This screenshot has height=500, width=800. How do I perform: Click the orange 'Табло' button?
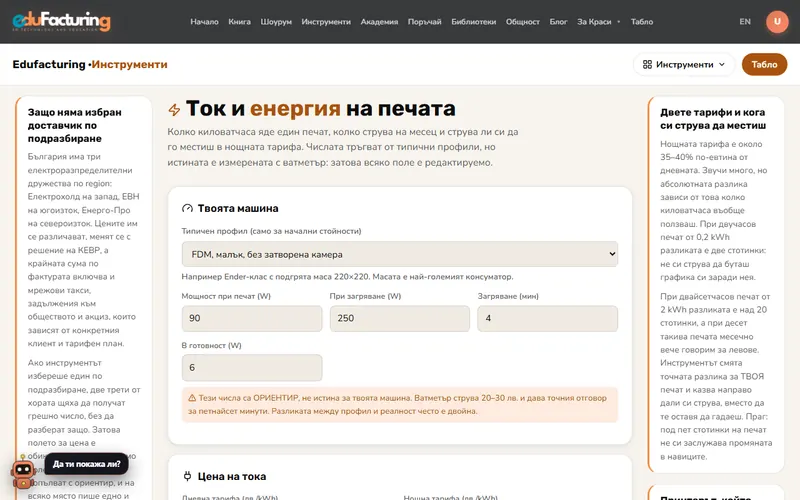pyautogui.click(x=764, y=64)
